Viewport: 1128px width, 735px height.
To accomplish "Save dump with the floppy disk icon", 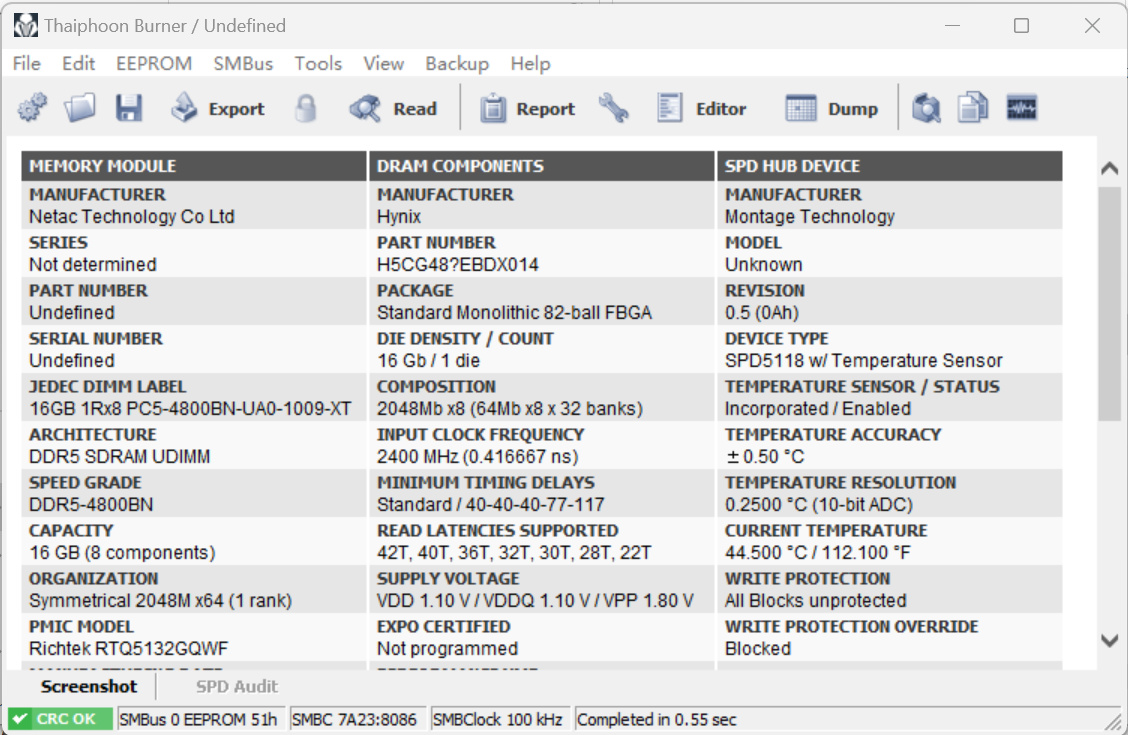I will (129, 109).
